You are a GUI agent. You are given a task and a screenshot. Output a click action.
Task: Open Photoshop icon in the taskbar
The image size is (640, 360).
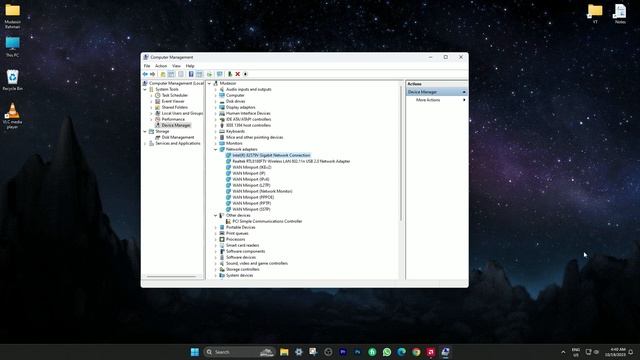[358, 352]
